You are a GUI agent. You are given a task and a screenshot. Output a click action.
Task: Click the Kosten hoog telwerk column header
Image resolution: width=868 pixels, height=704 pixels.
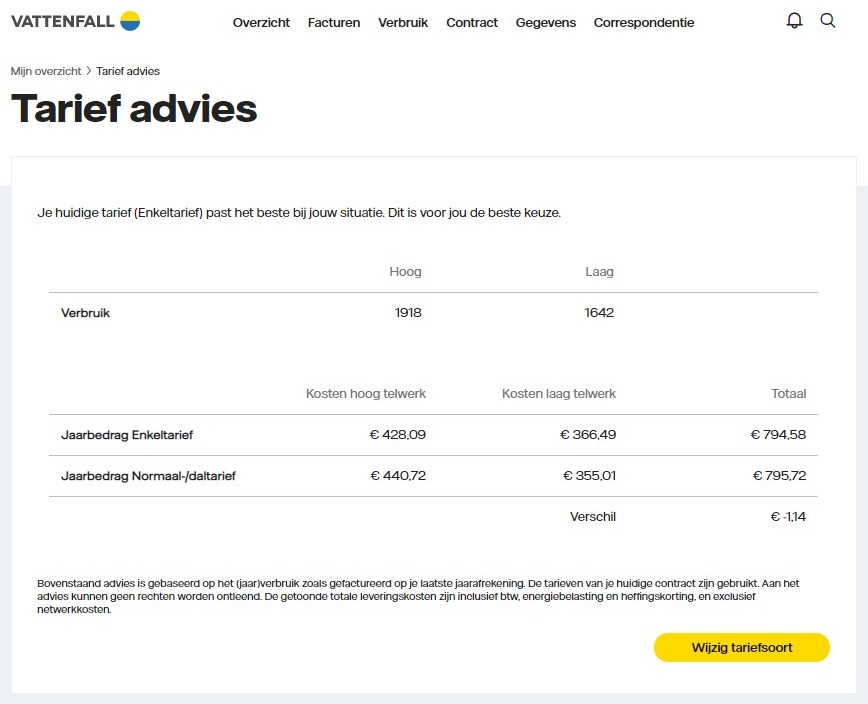tap(366, 394)
